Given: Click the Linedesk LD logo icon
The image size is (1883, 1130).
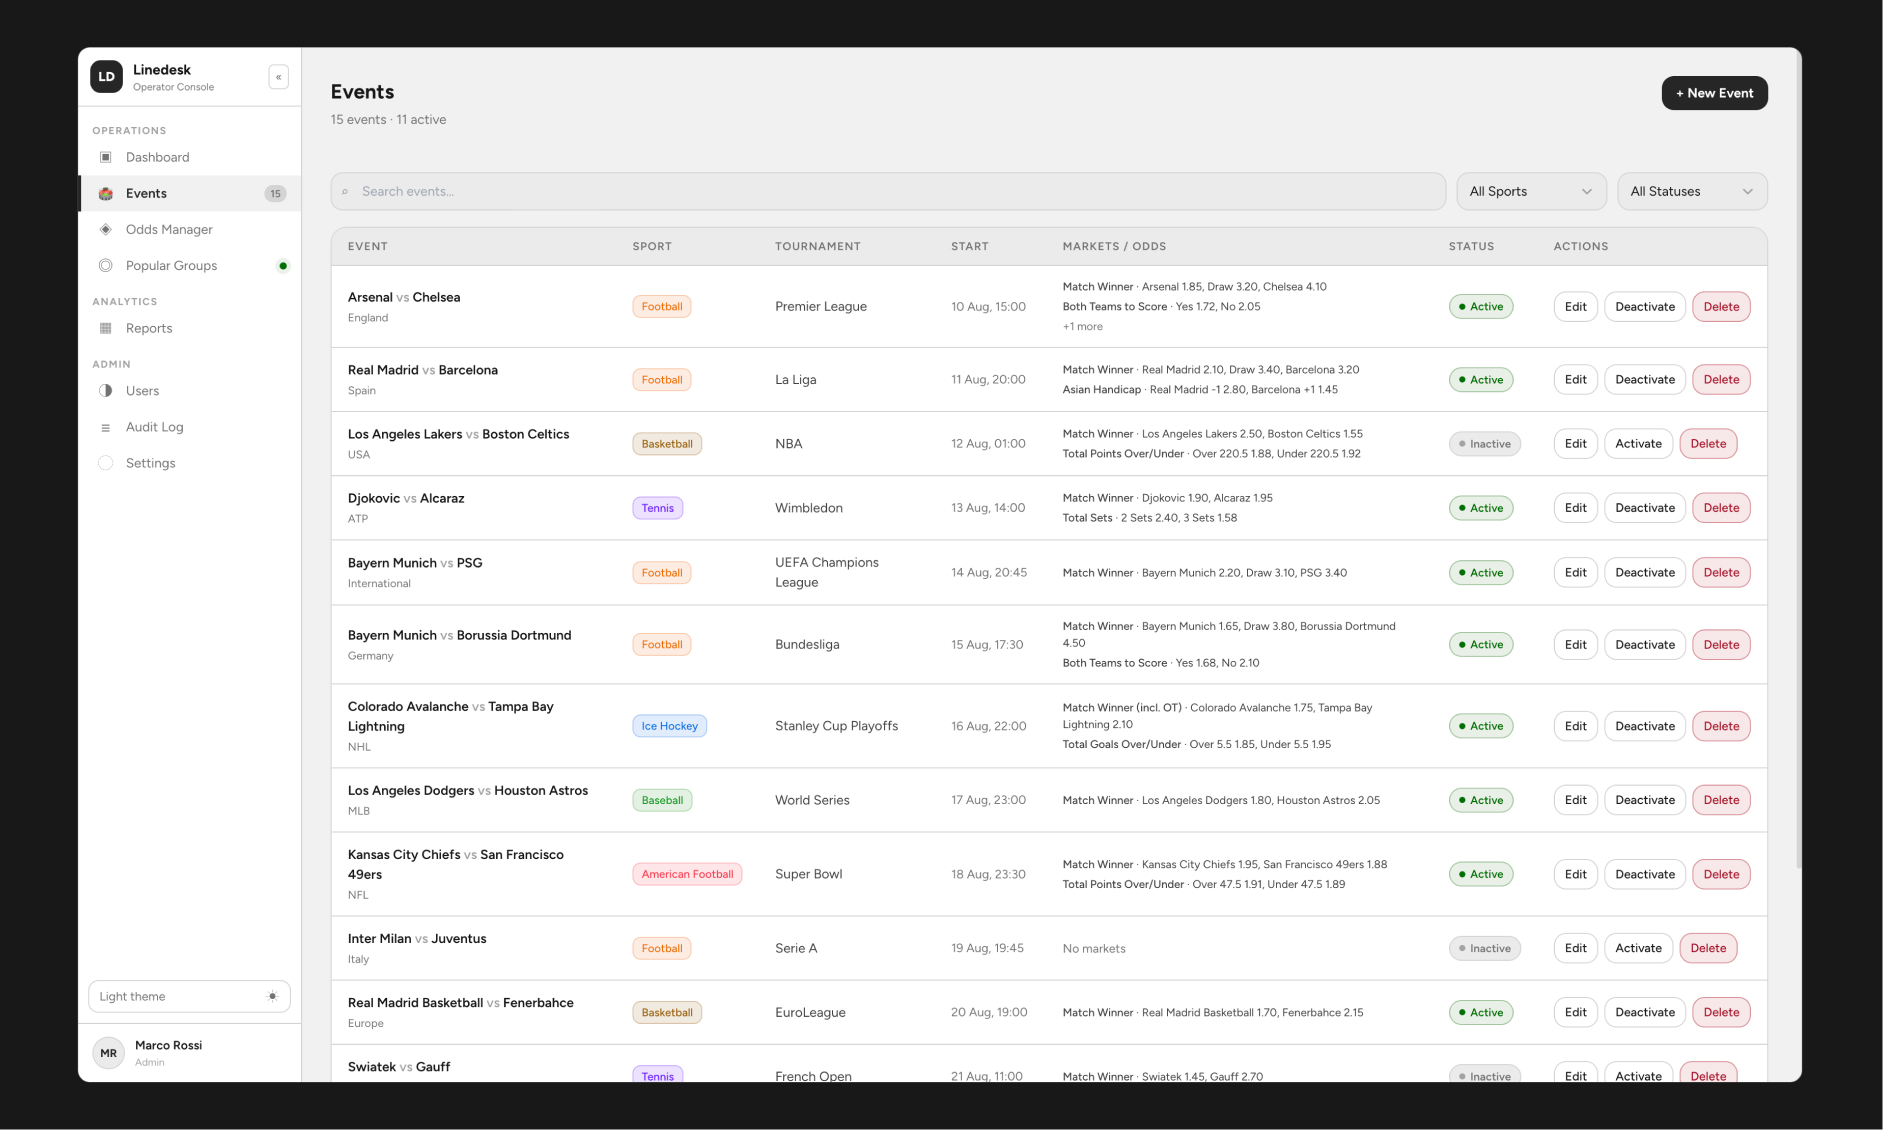Looking at the screenshot, I should tap(106, 77).
